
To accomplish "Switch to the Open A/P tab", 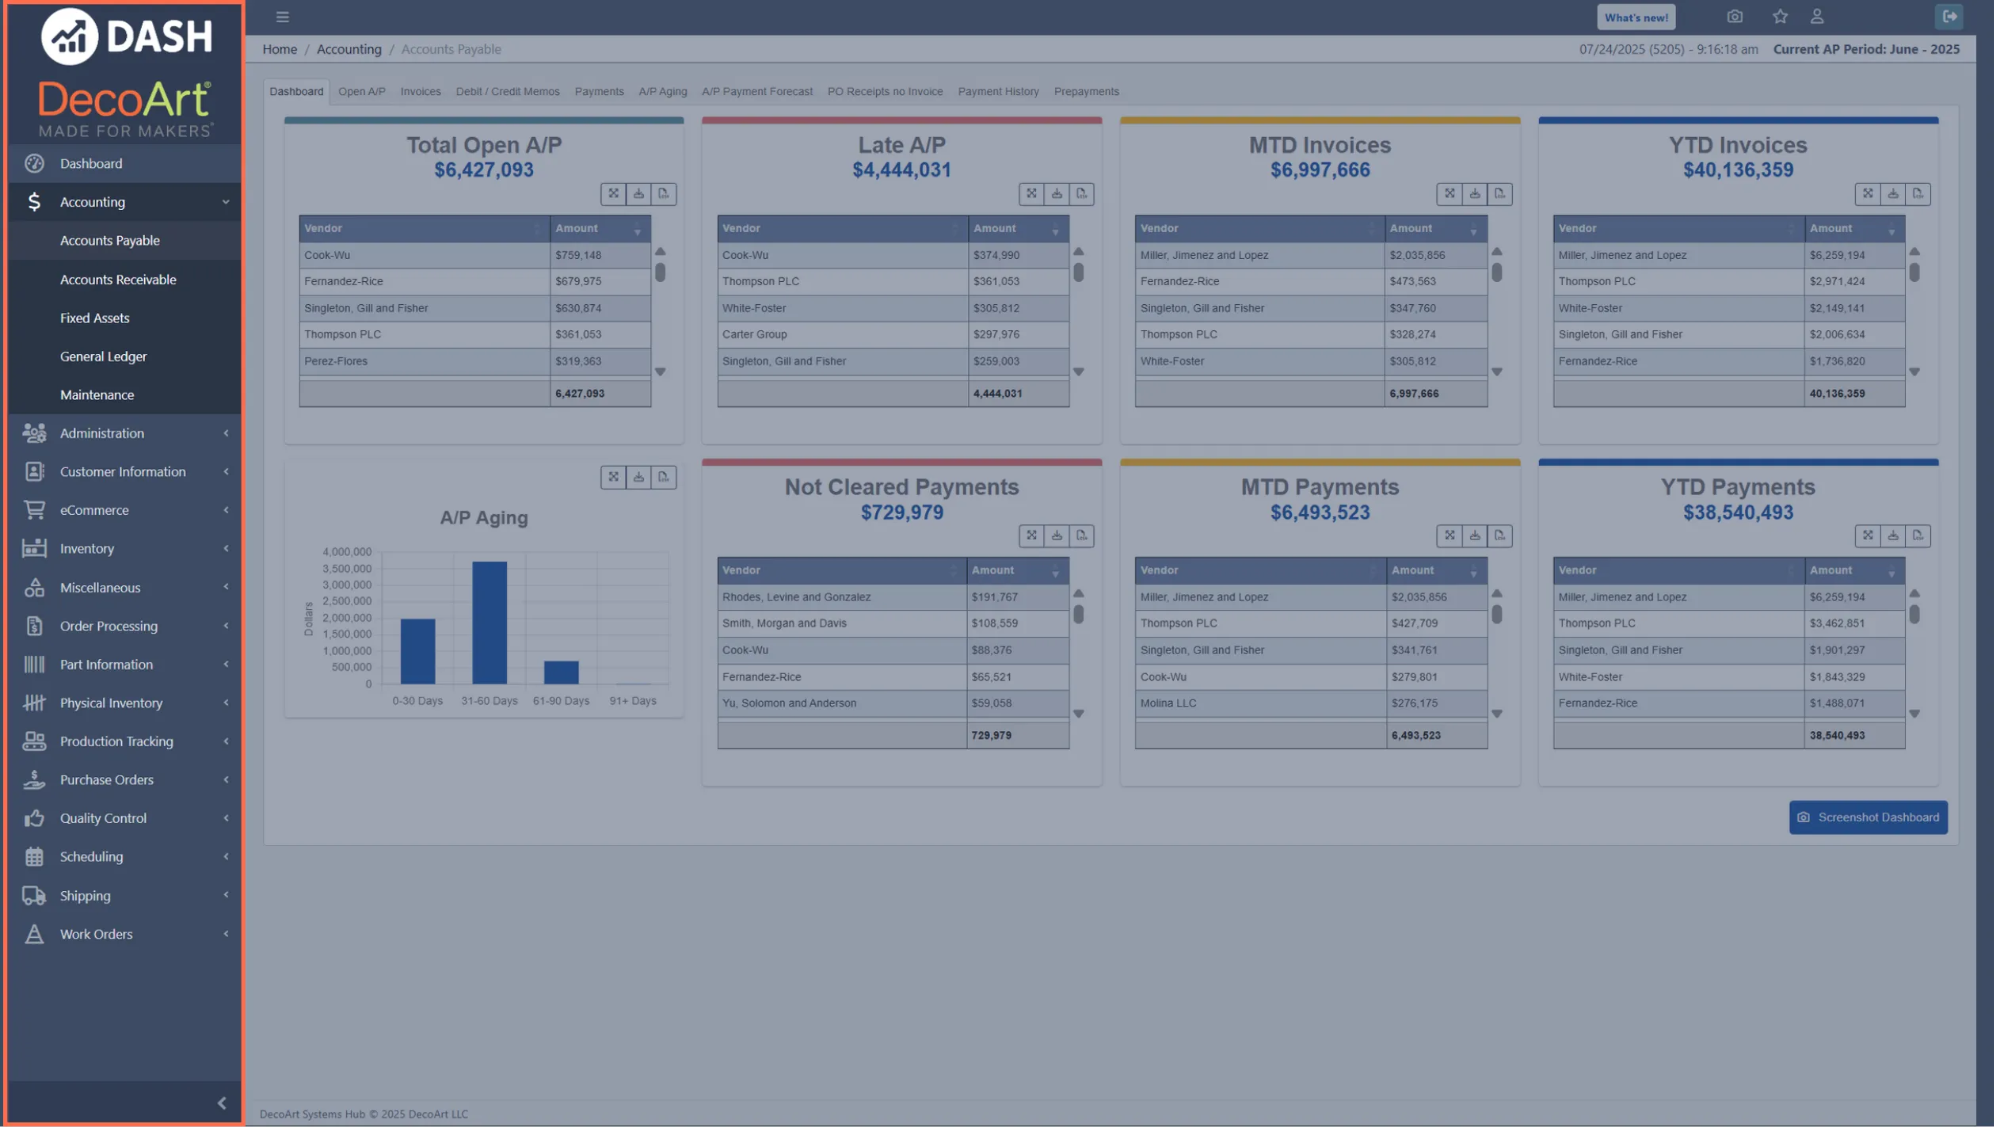I will point(361,91).
